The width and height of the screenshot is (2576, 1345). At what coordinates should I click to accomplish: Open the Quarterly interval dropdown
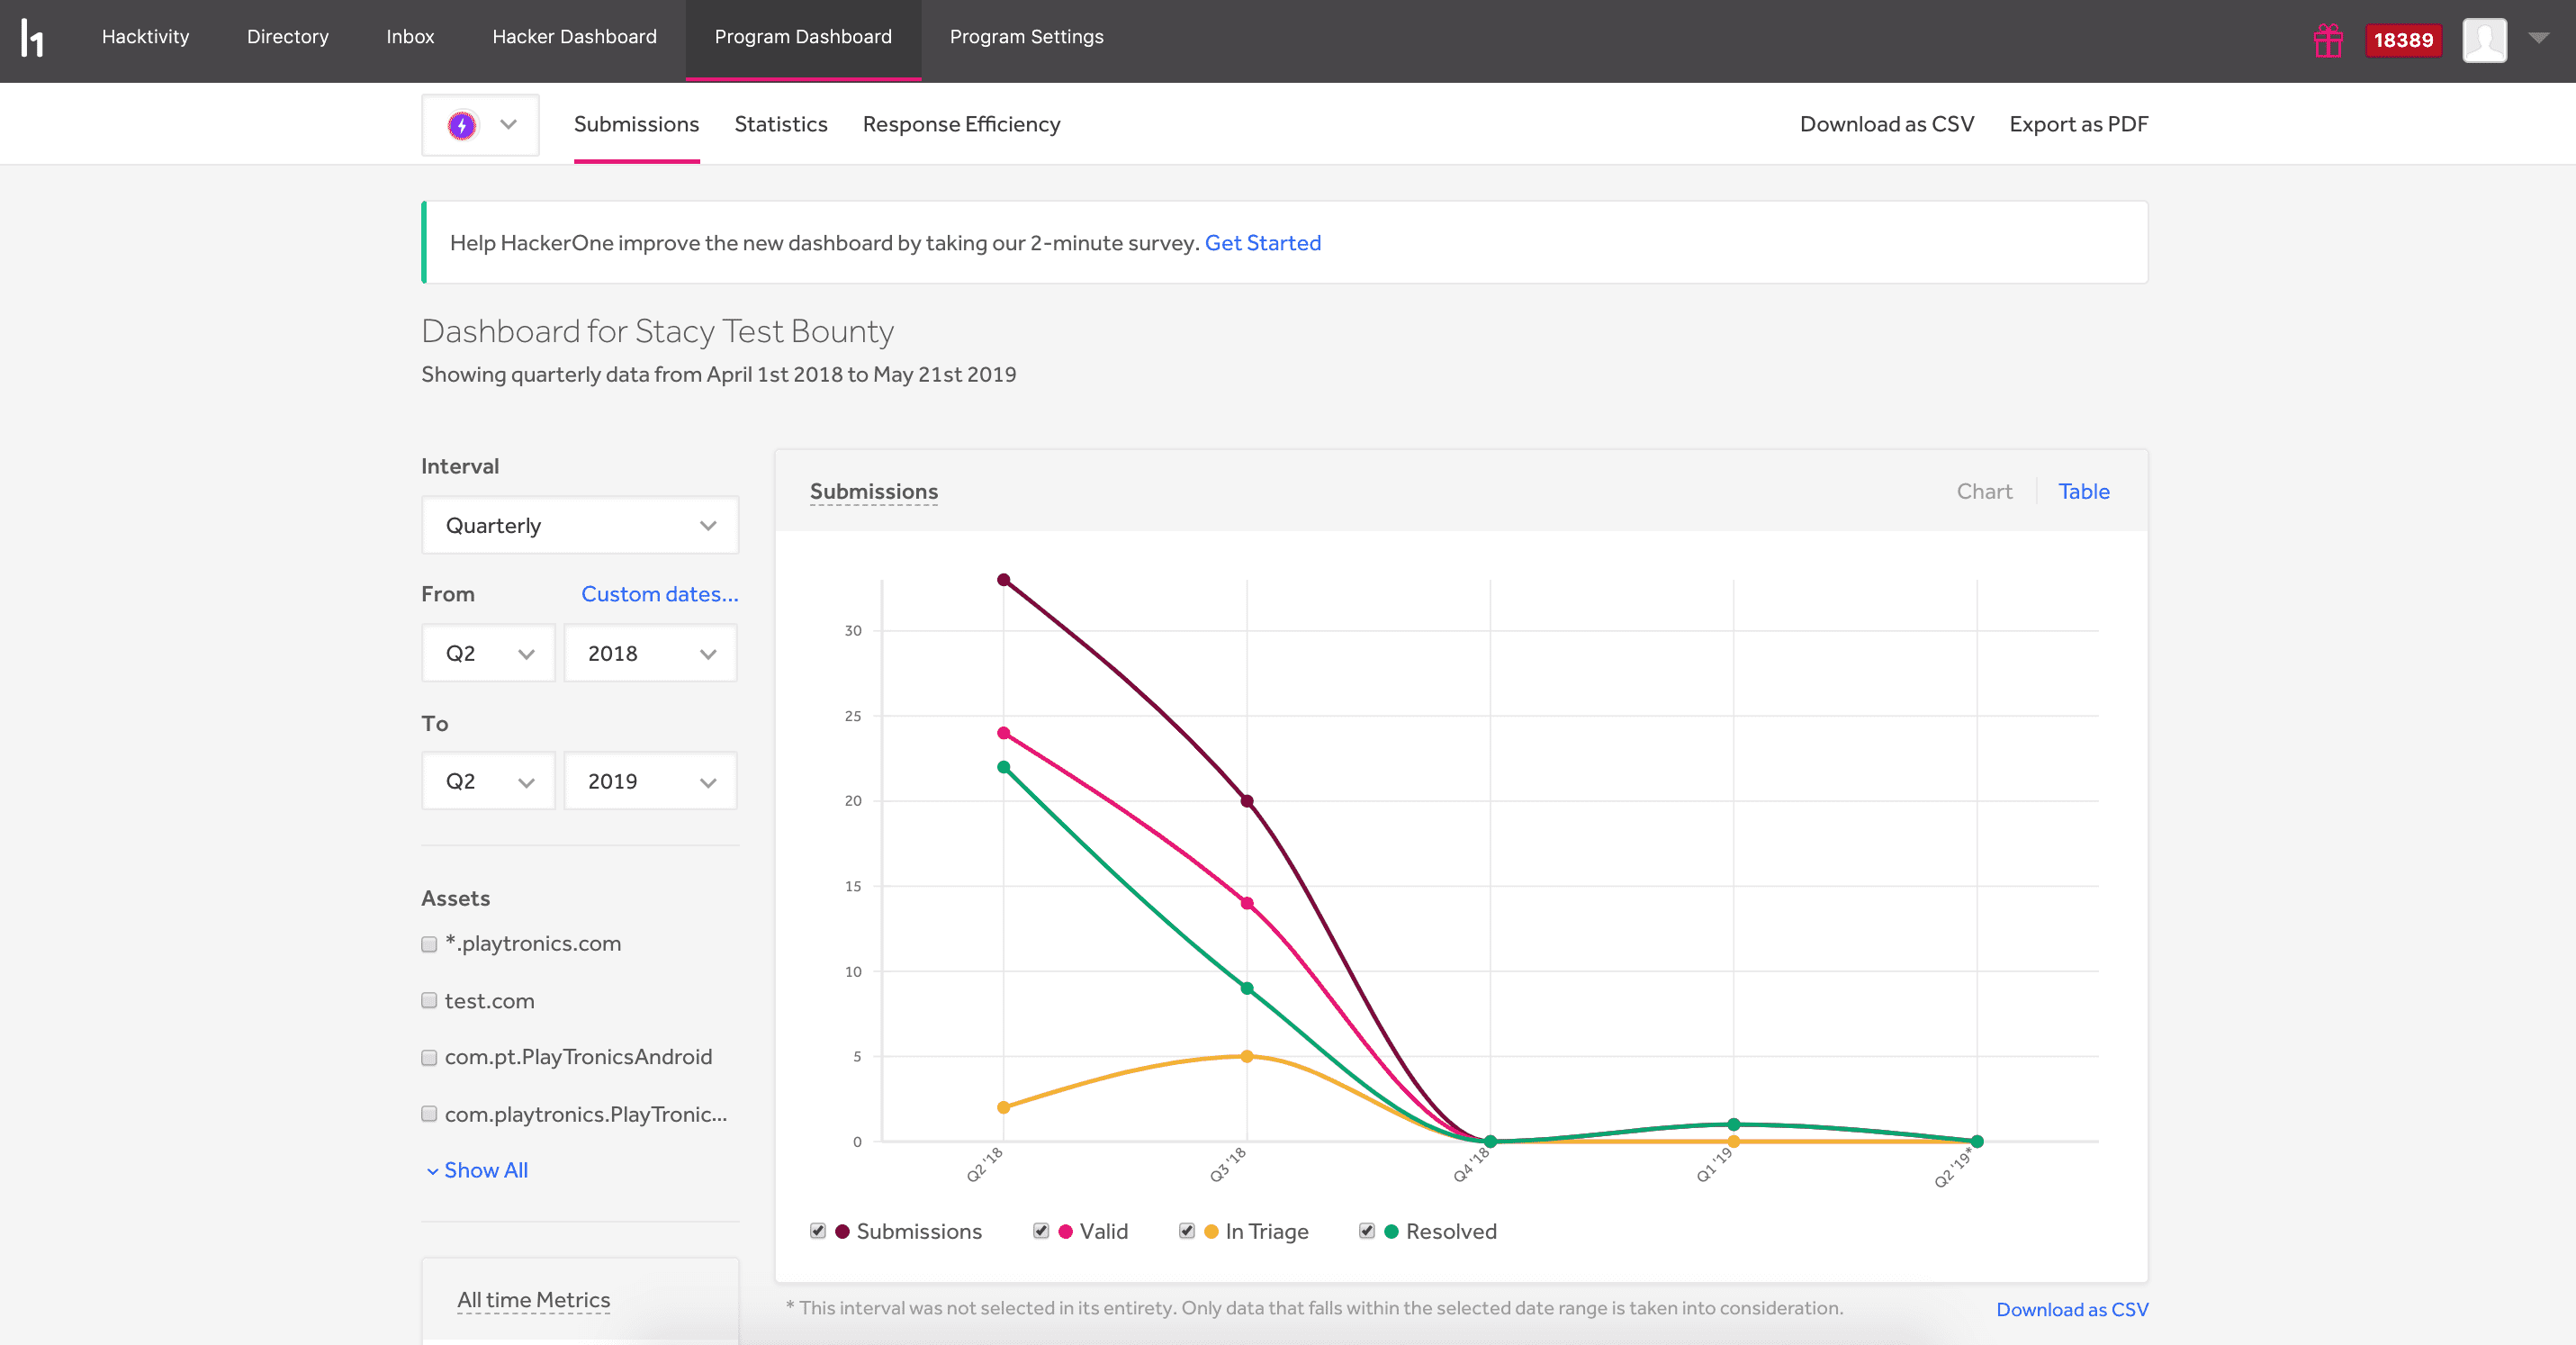coord(580,525)
